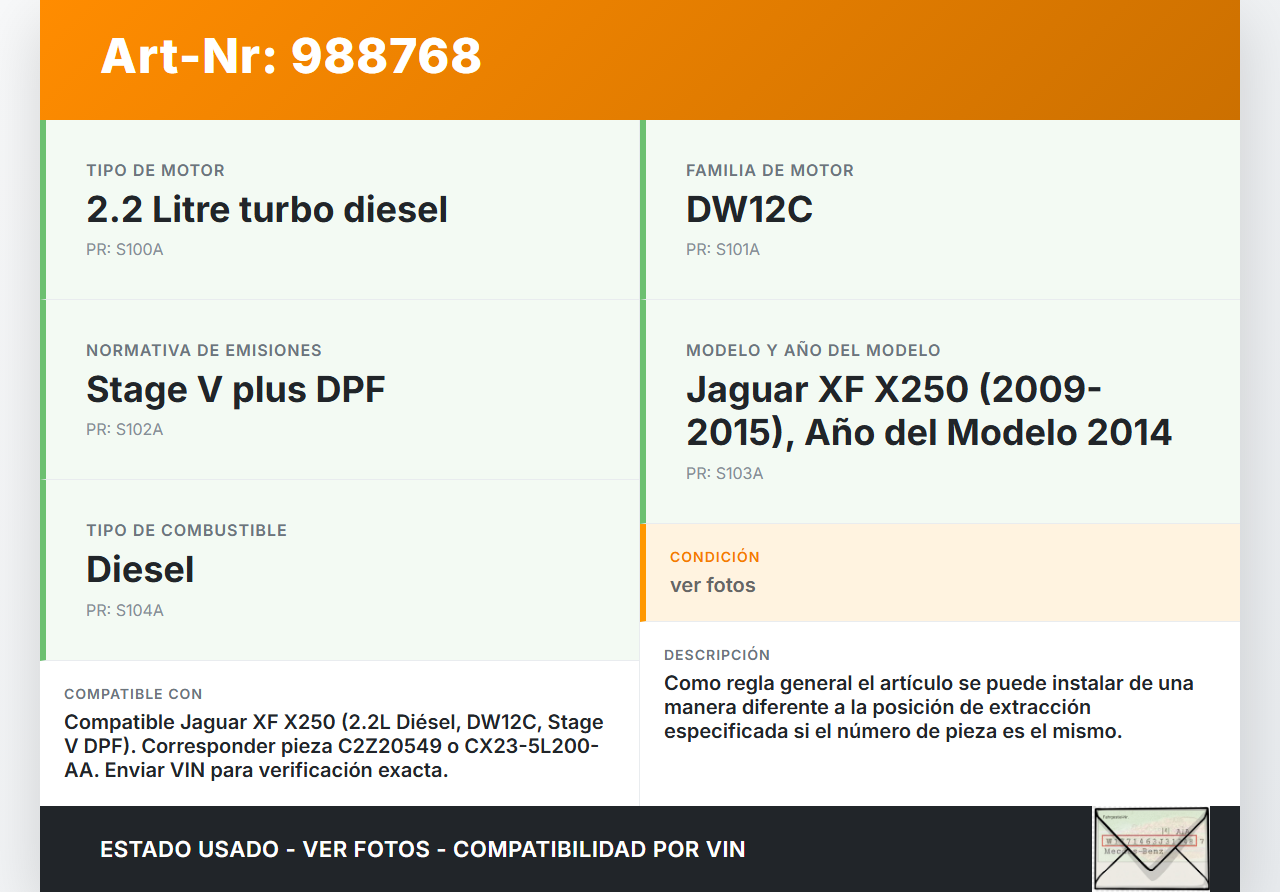The height and width of the screenshot is (892, 1280).
Task: Click the COMPATIBLE CON section label
Action: point(133,694)
